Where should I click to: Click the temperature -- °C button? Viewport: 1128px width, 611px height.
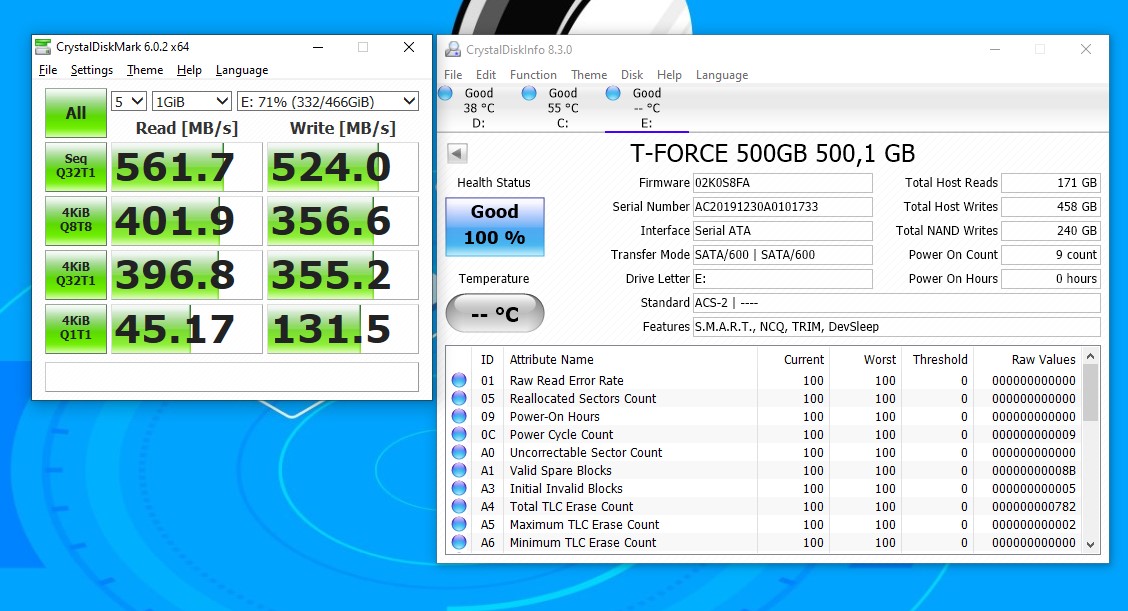tap(495, 313)
